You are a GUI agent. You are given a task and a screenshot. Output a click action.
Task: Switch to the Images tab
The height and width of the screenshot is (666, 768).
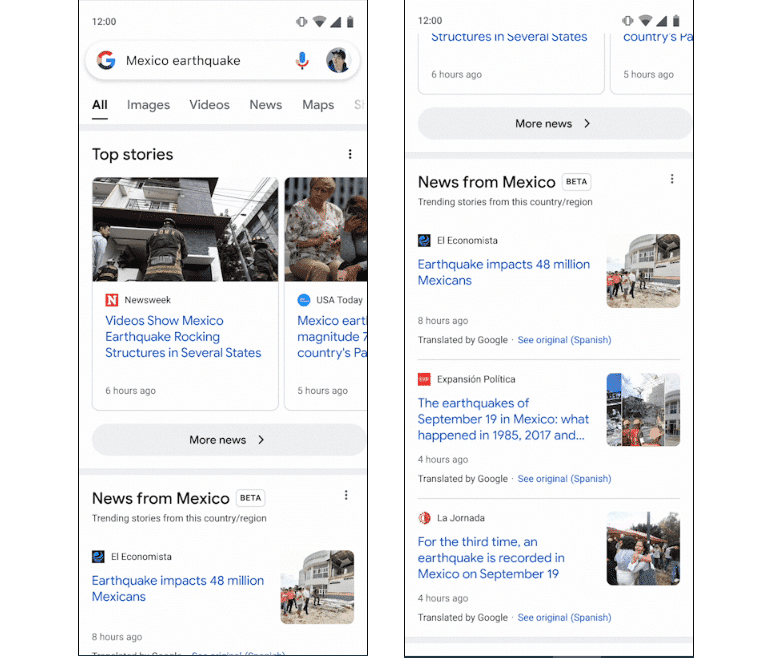pos(148,105)
